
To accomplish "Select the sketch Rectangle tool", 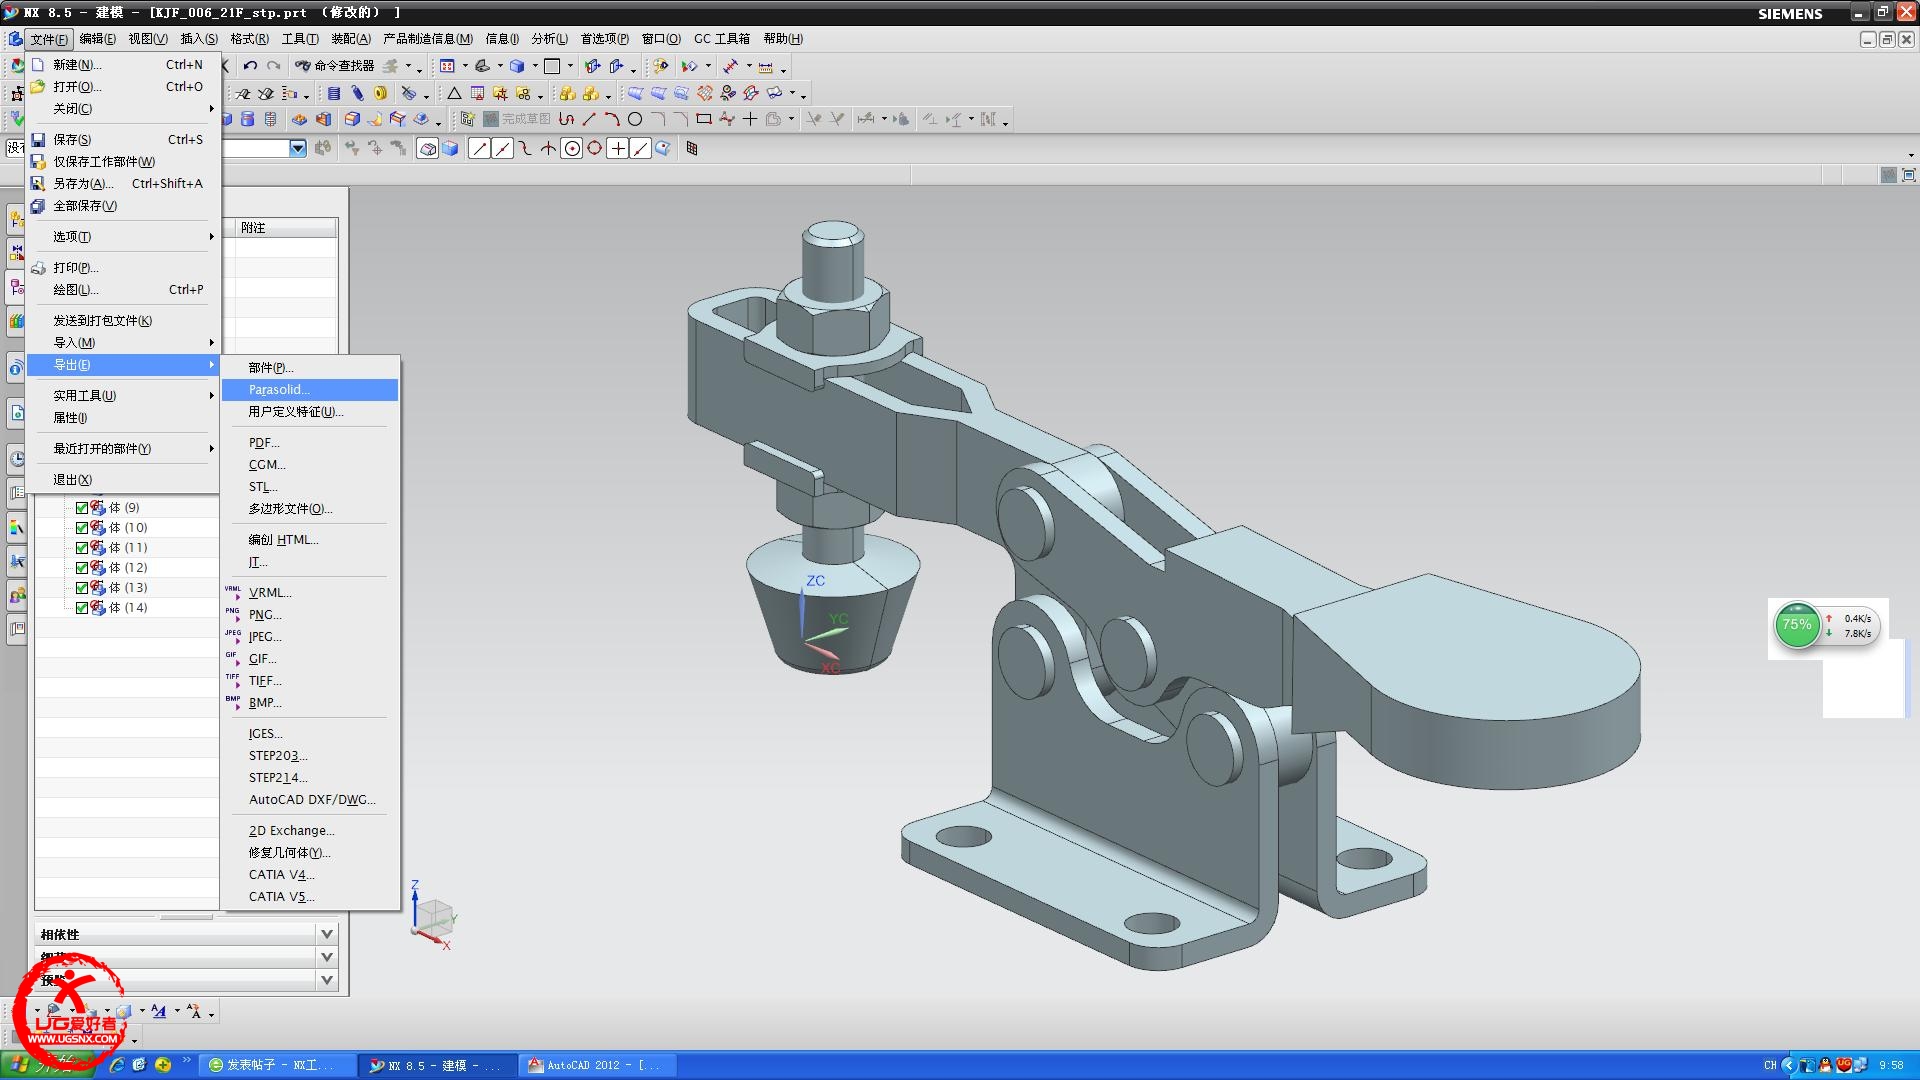I will [704, 119].
